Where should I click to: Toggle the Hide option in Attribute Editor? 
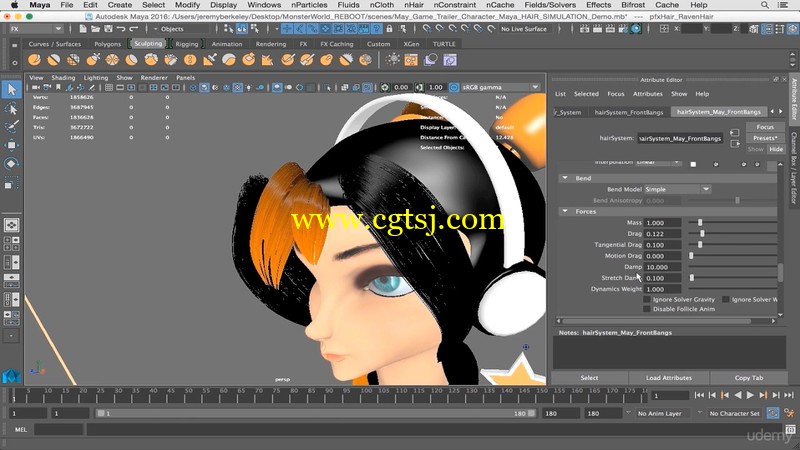(x=776, y=149)
